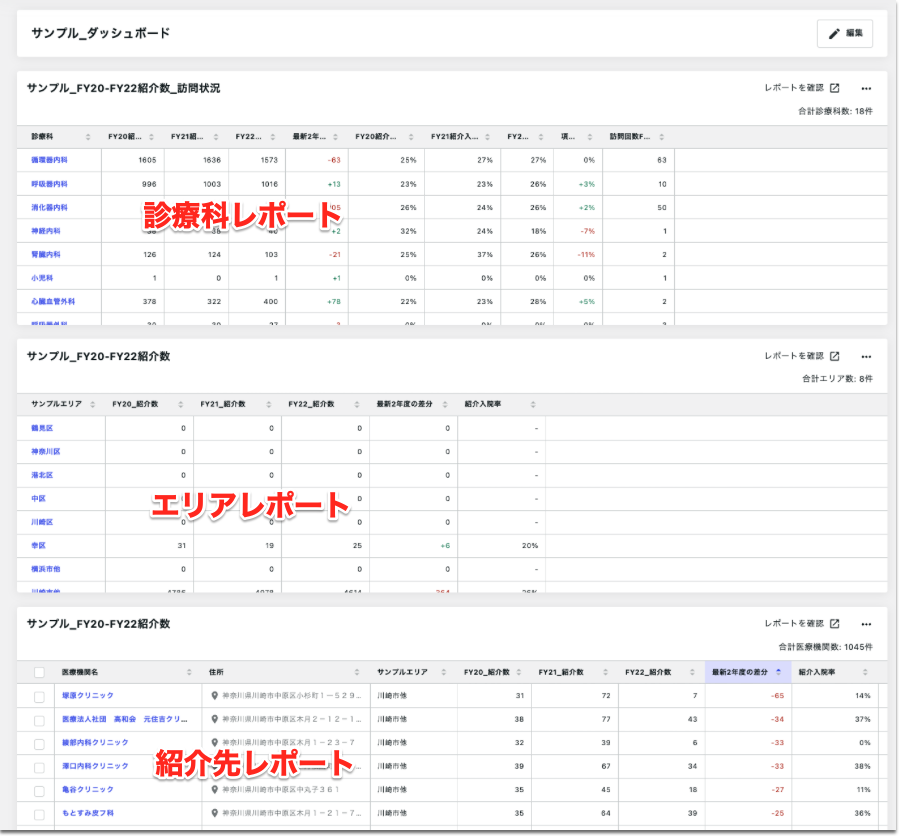This screenshot has height=836, width=900.
Task: Open the 横浜市他 area link
Action: point(46,570)
